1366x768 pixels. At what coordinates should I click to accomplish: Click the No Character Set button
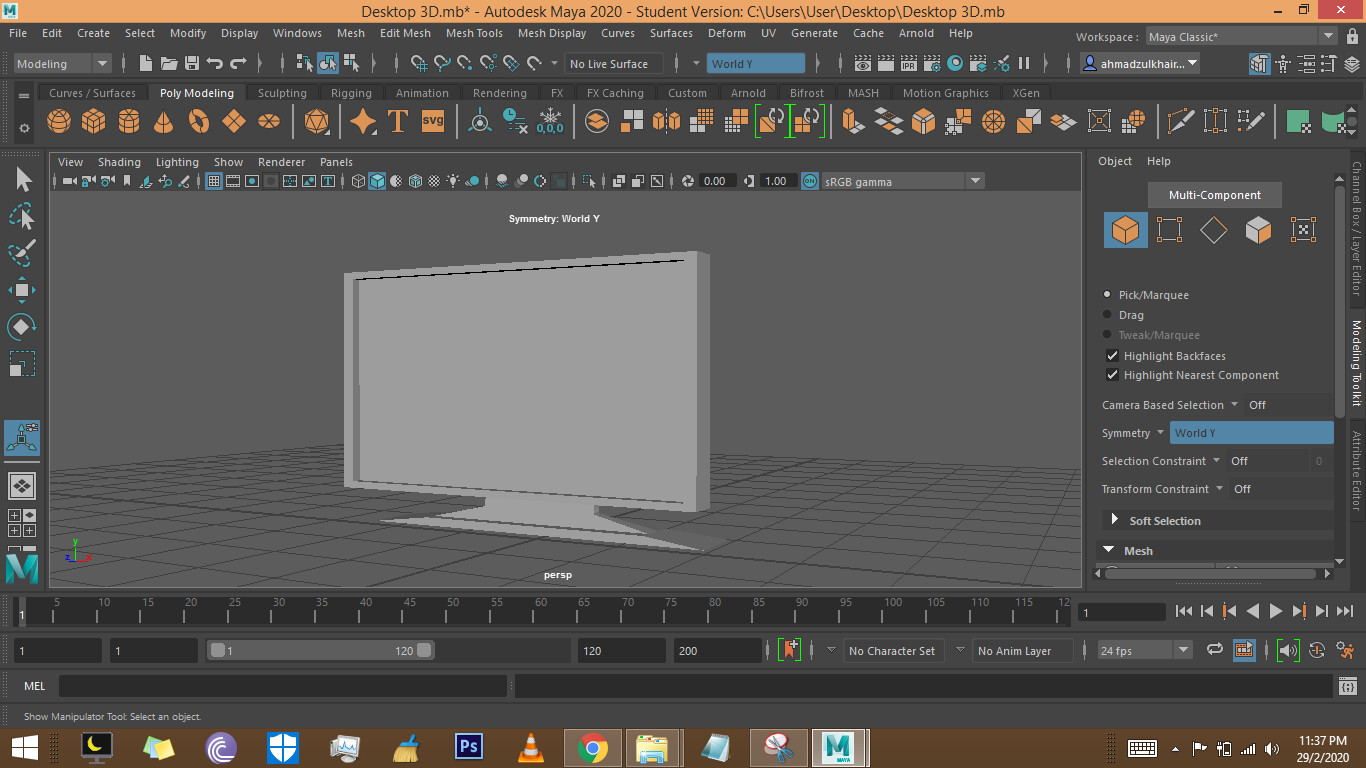pyautogui.click(x=893, y=650)
